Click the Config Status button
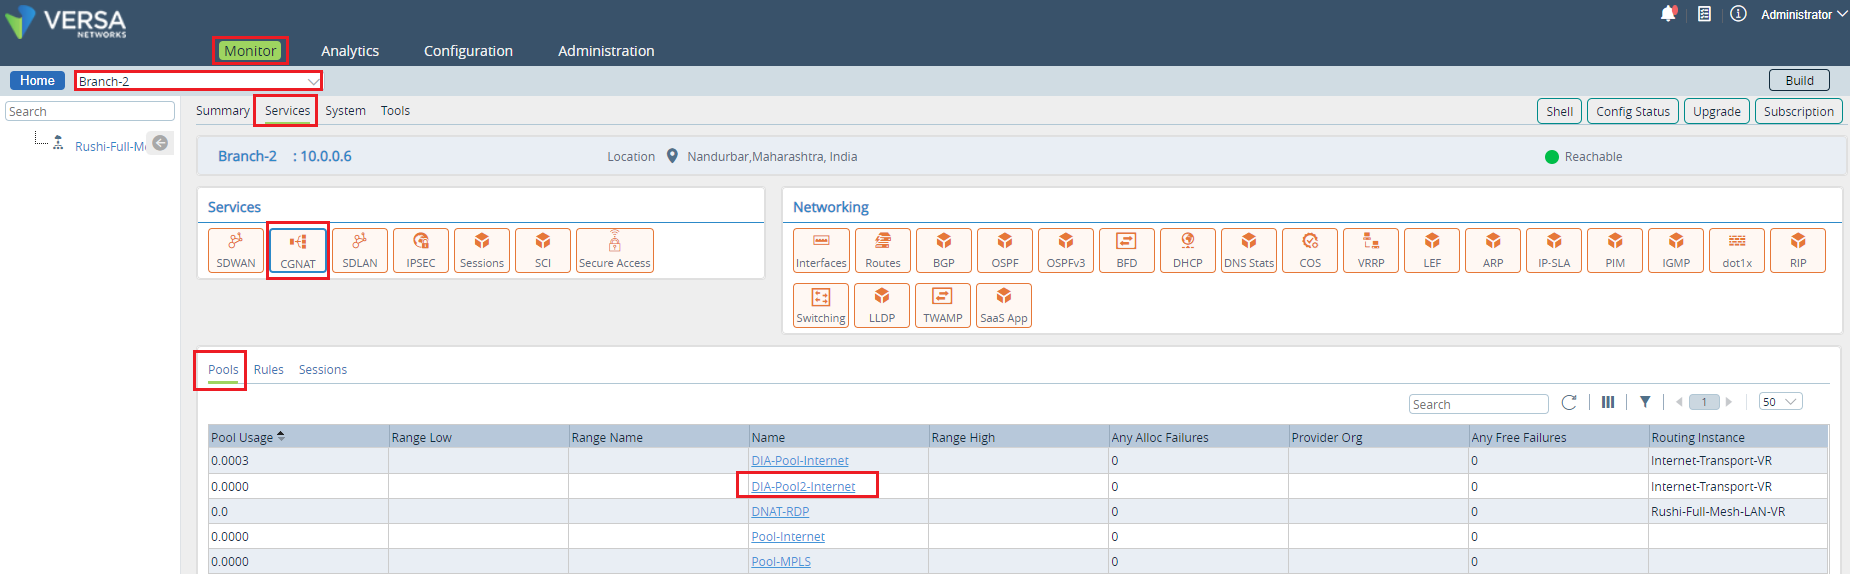Image resolution: width=1850 pixels, height=574 pixels. pos(1633,111)
